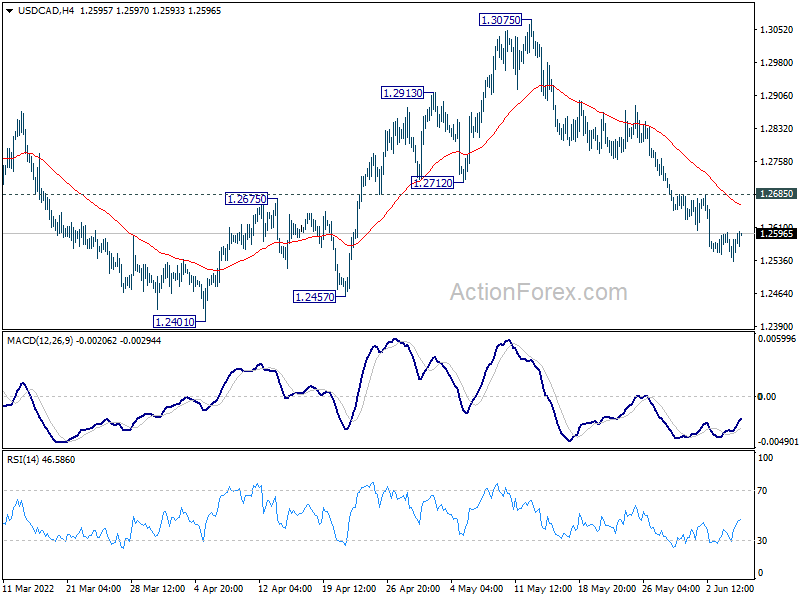This screenshot has height=600, width=800.
Task: Click the MACD 0.005996 scale value
Action: click(x=777, y=339)
